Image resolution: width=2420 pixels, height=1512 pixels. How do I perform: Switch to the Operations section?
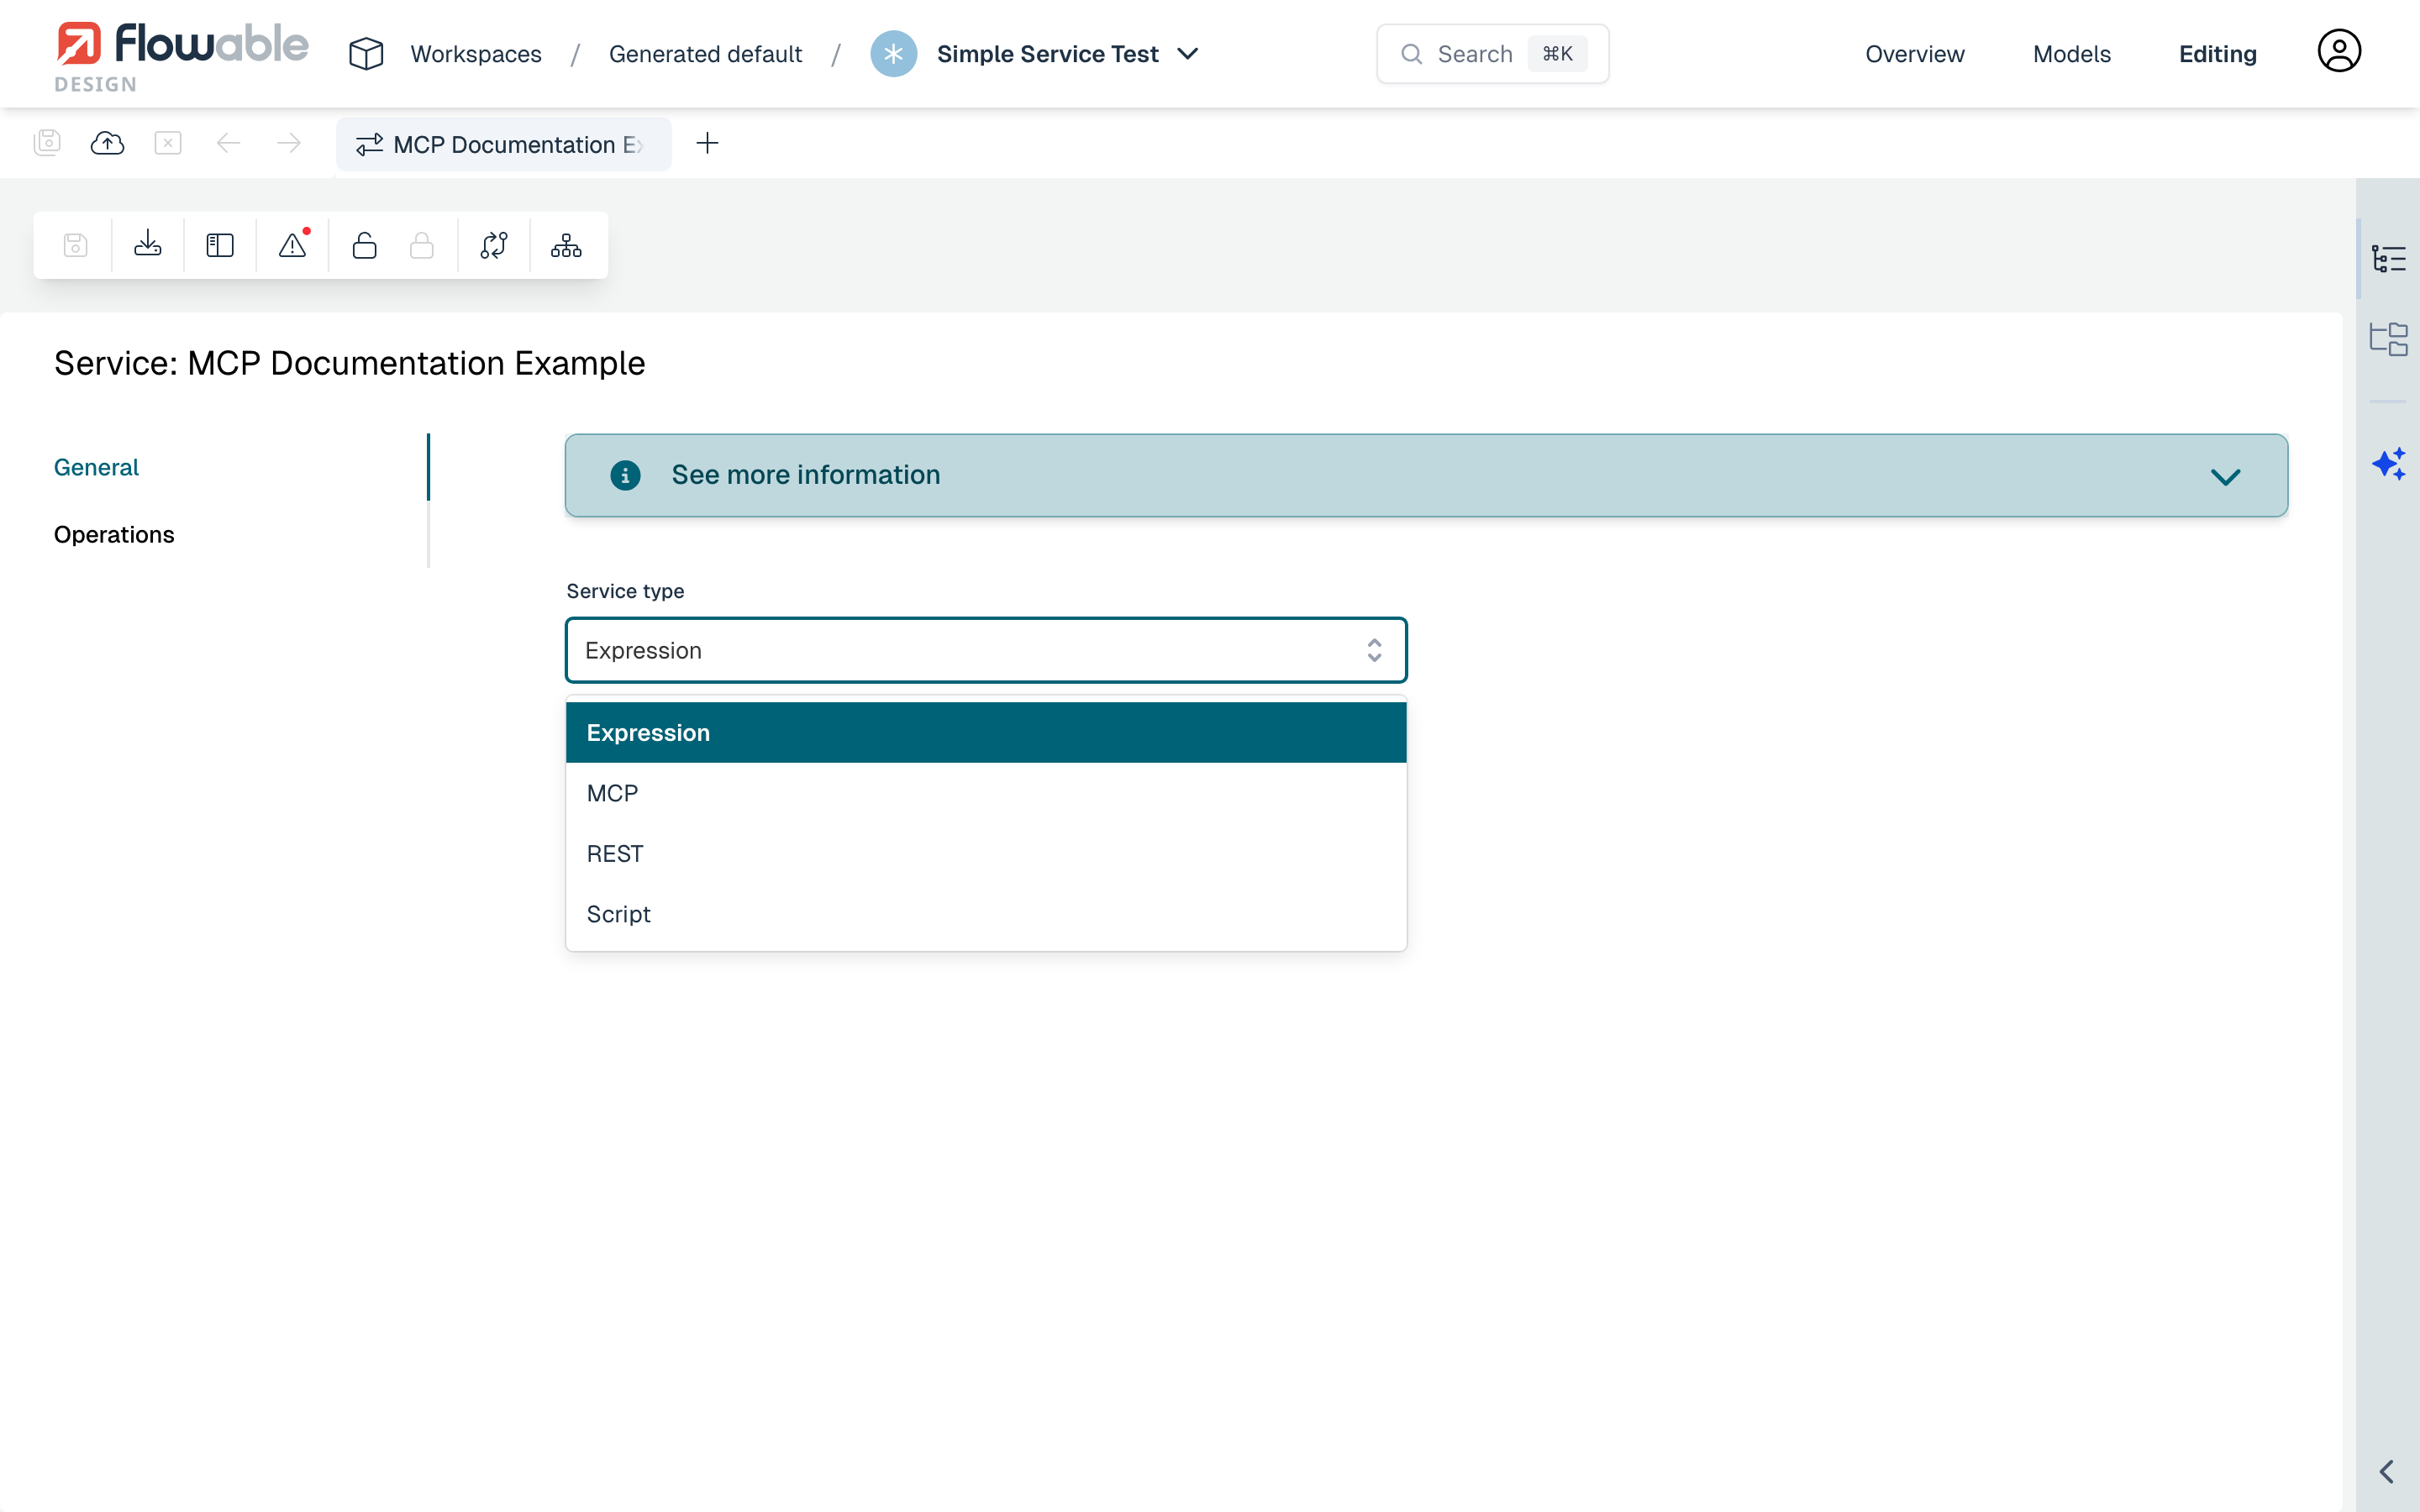pyautogui.click(x=114, y=534)
